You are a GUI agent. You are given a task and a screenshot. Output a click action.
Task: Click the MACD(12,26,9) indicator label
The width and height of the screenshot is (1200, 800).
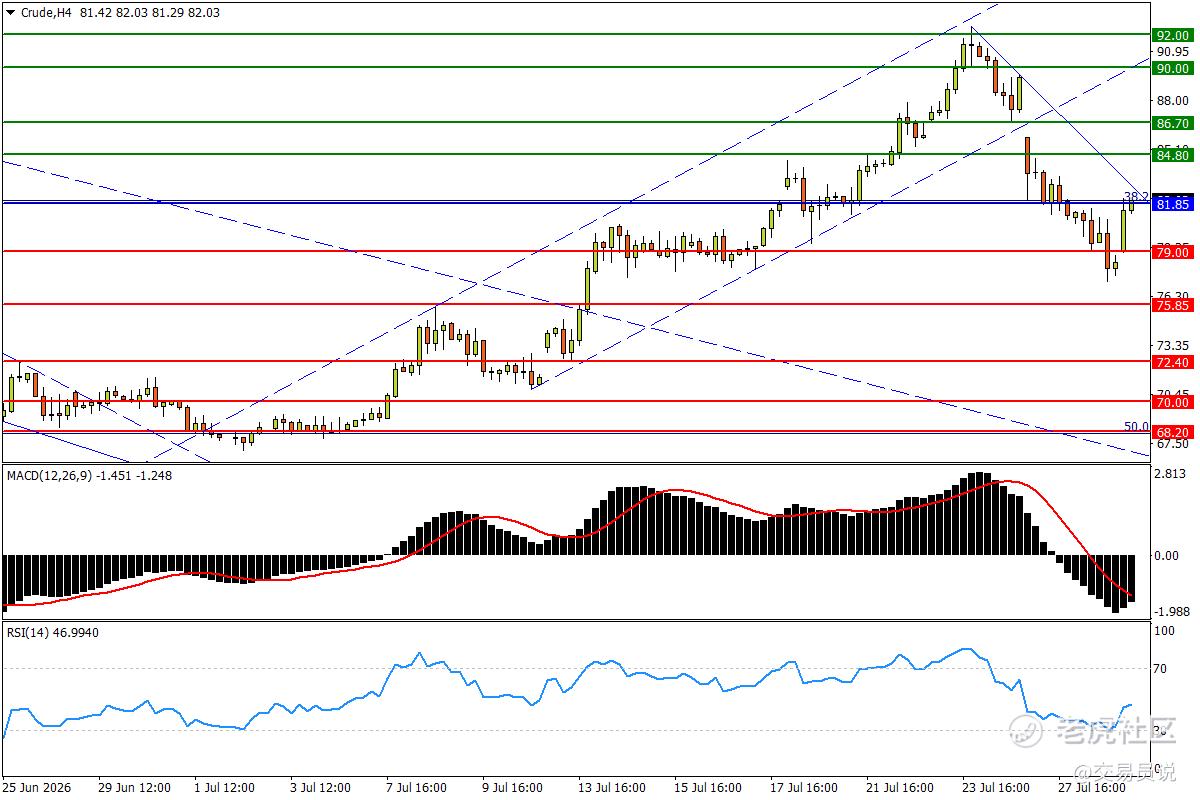coord(48,476)
